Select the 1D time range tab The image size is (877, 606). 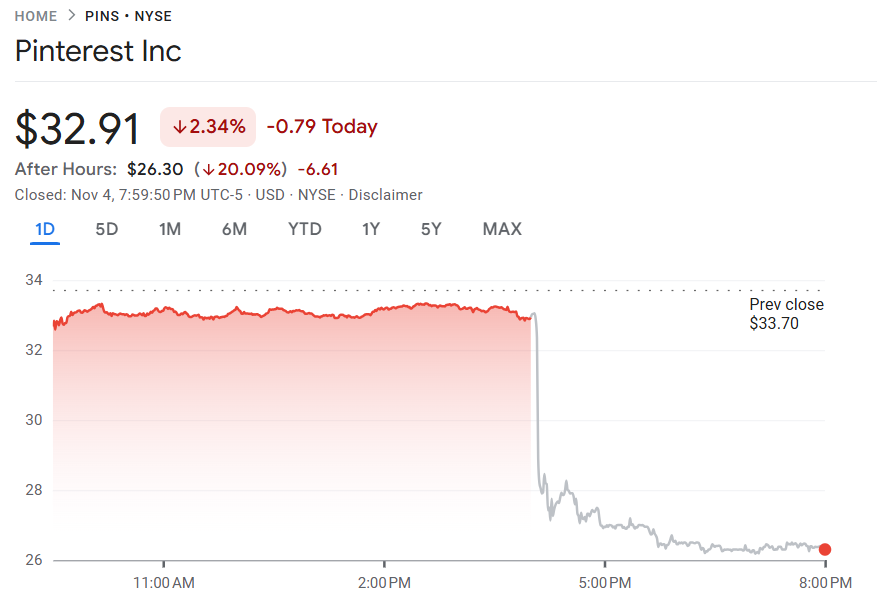45,229
